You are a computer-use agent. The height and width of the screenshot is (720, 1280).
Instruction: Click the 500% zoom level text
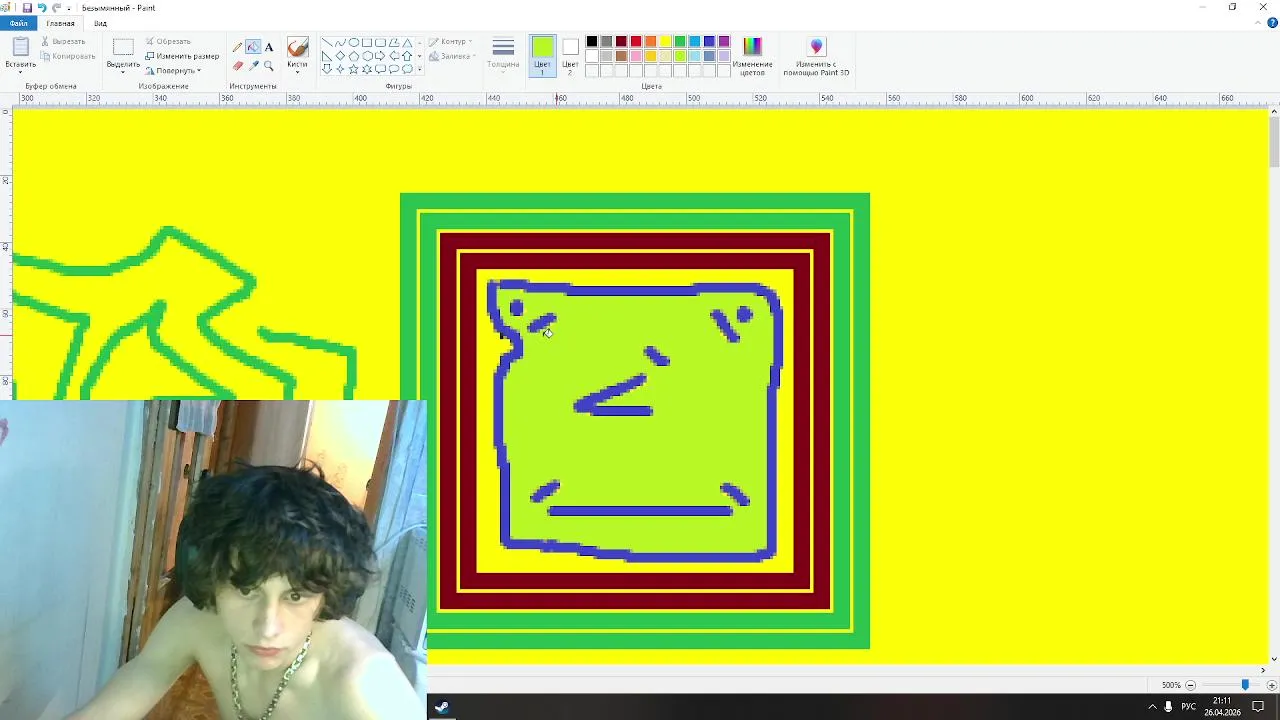point(1171,685)
